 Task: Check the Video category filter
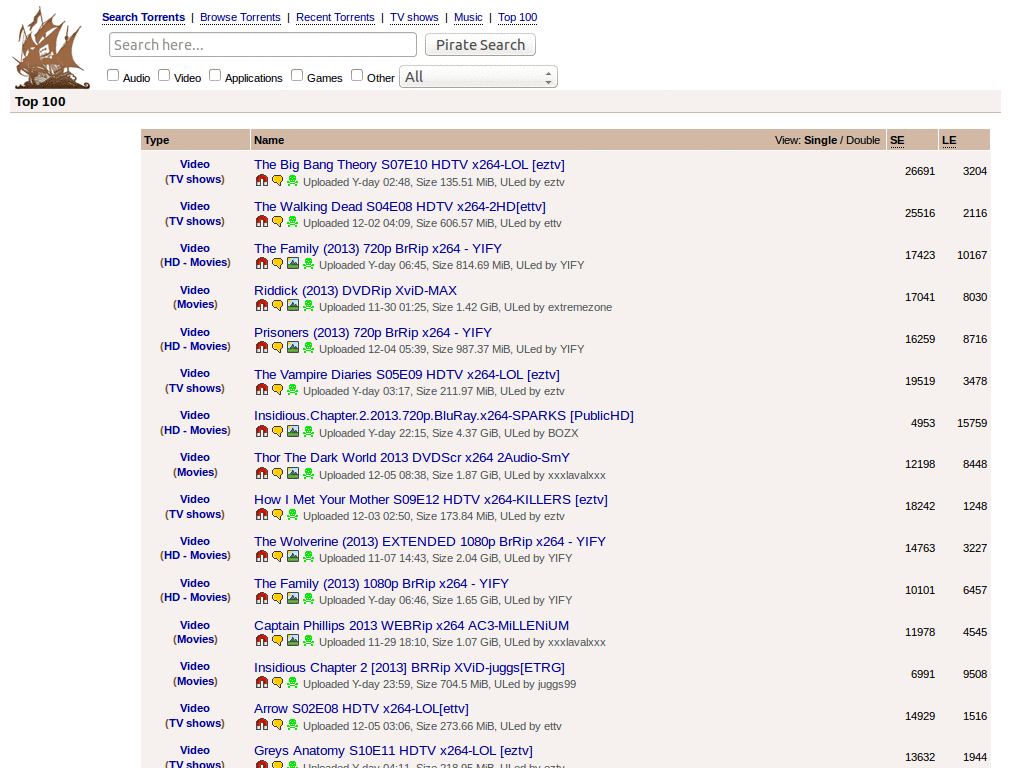163,74
